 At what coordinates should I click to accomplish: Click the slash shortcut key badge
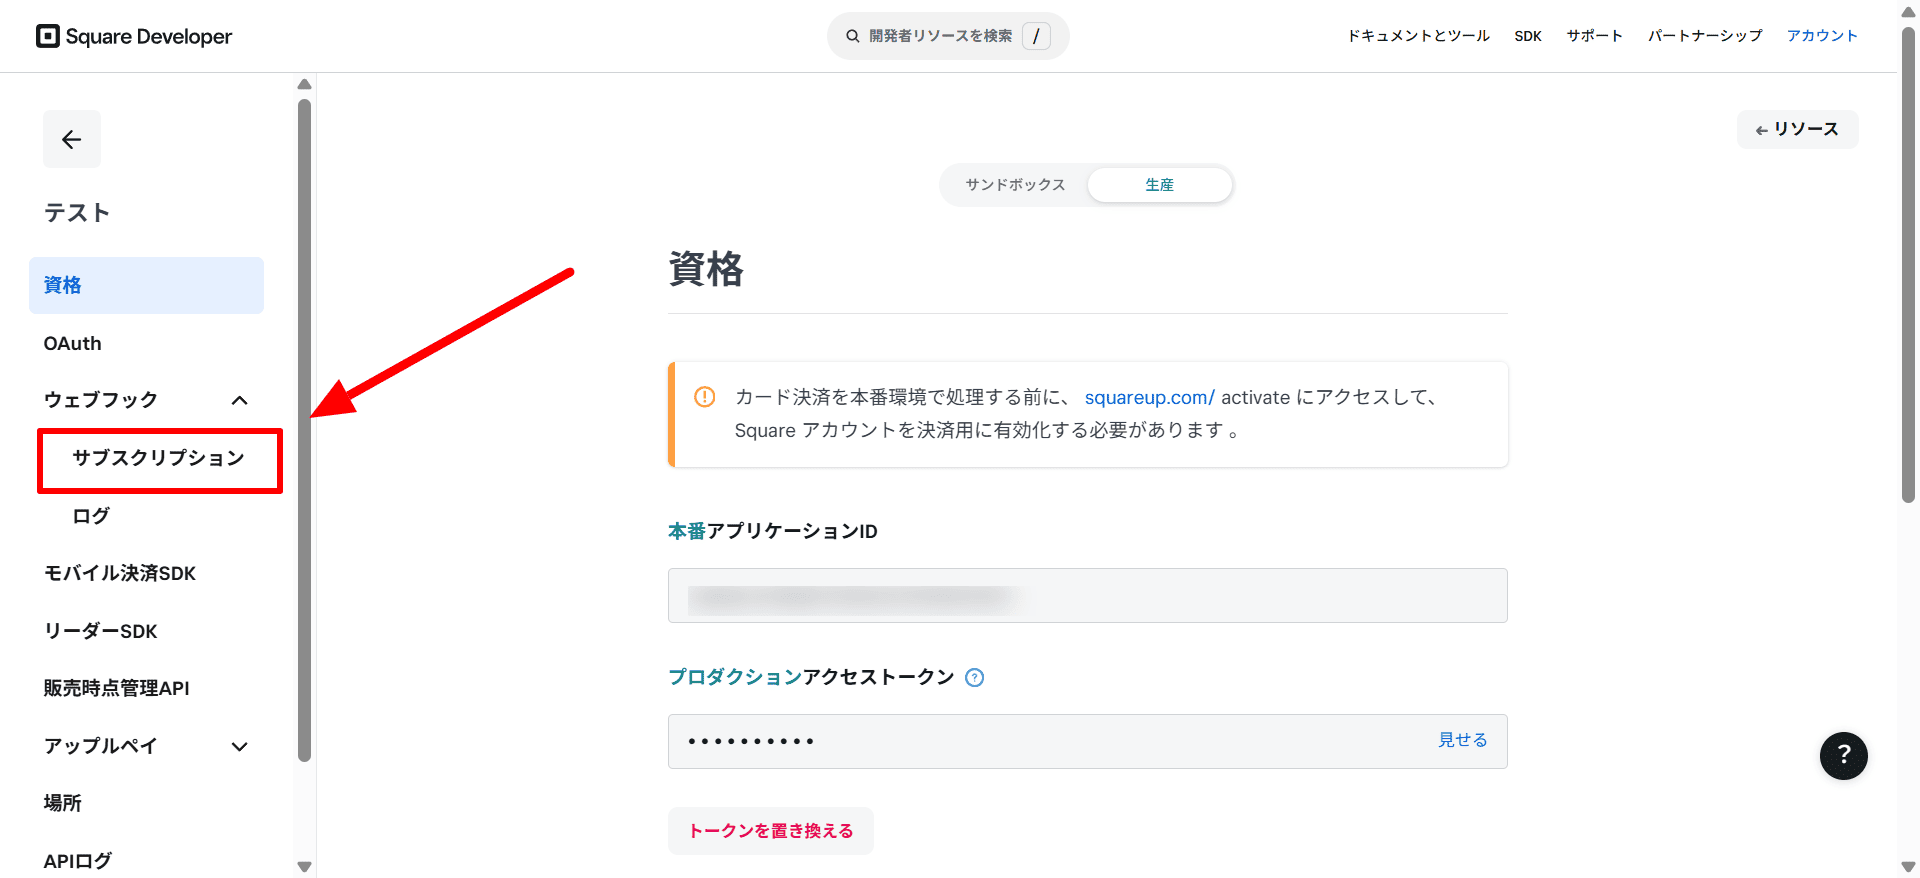[1036, 36]
